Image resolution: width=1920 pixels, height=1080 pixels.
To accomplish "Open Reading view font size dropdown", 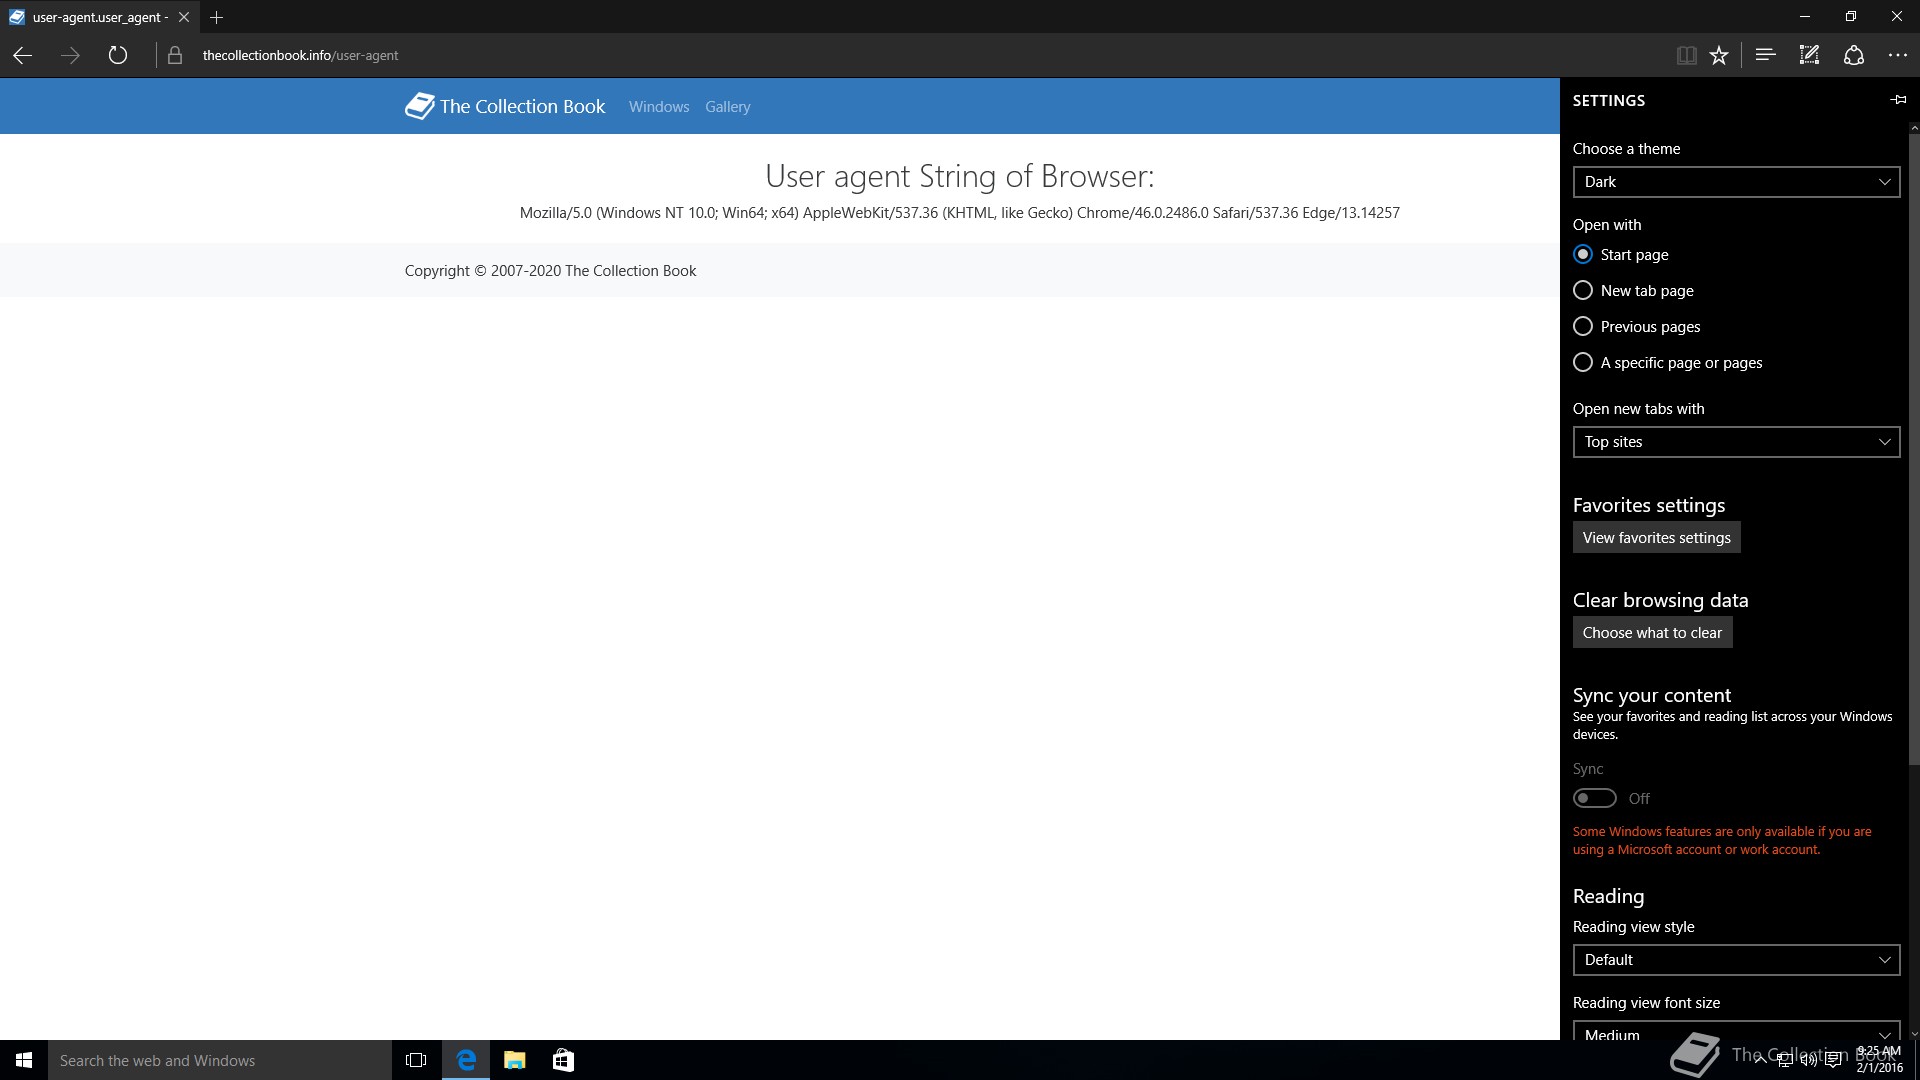I will 1736,1031.
